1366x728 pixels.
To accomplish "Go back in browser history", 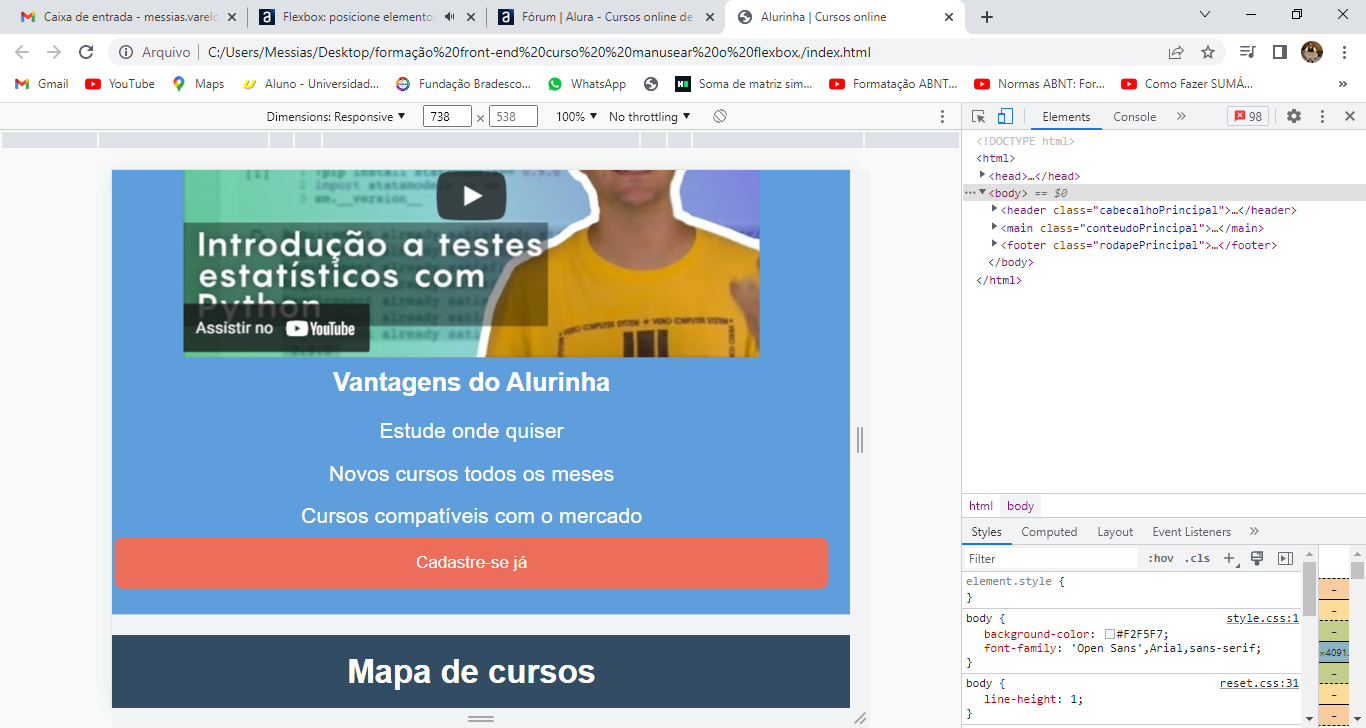I will coord(22,52).
